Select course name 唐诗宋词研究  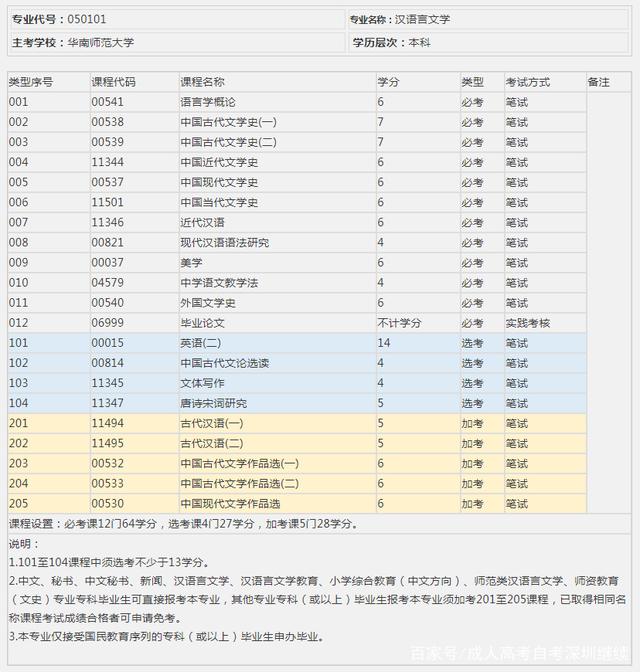point(213,403)
